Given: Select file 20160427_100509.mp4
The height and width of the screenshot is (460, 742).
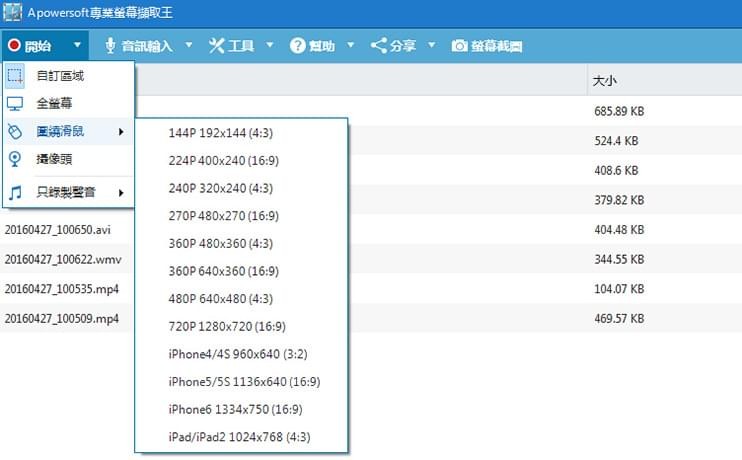Looking at the screenshot, I should pos(62,318).
